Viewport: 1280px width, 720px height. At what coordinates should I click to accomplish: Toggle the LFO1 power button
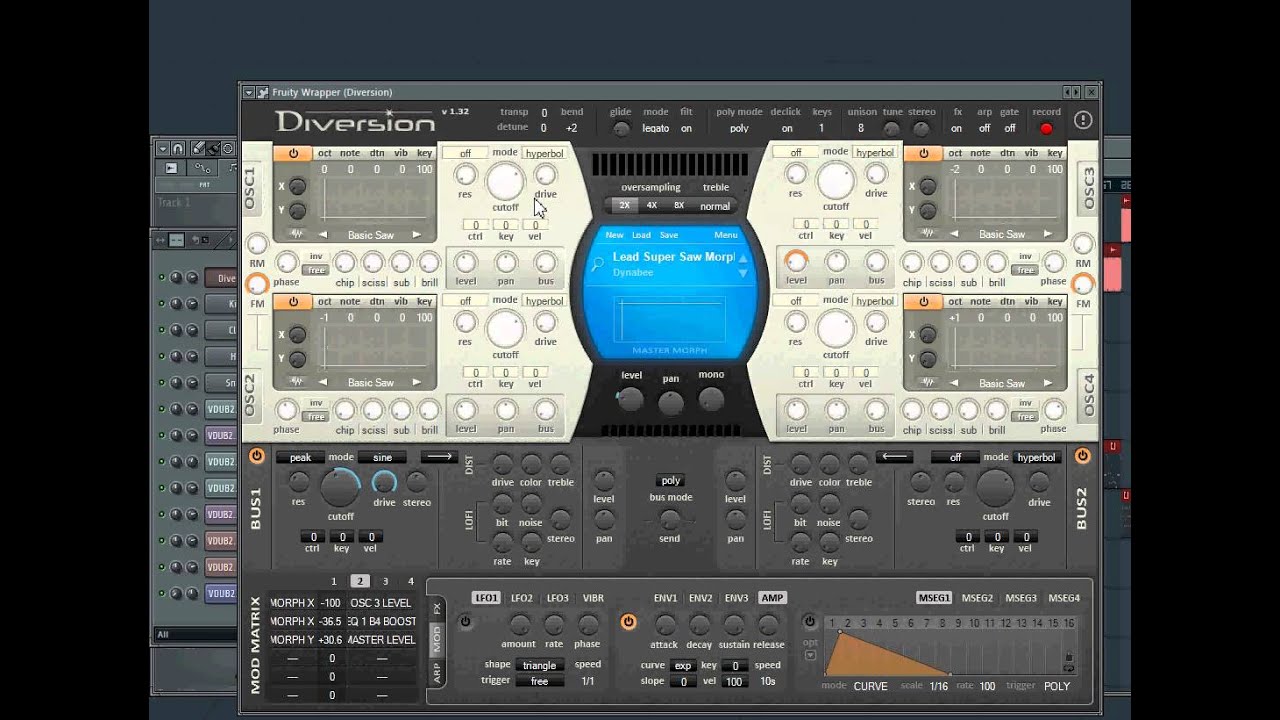click(465, 622)
